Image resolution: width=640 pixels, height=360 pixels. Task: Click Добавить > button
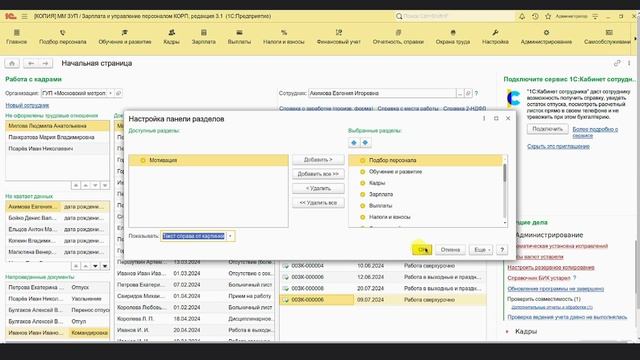318,160
